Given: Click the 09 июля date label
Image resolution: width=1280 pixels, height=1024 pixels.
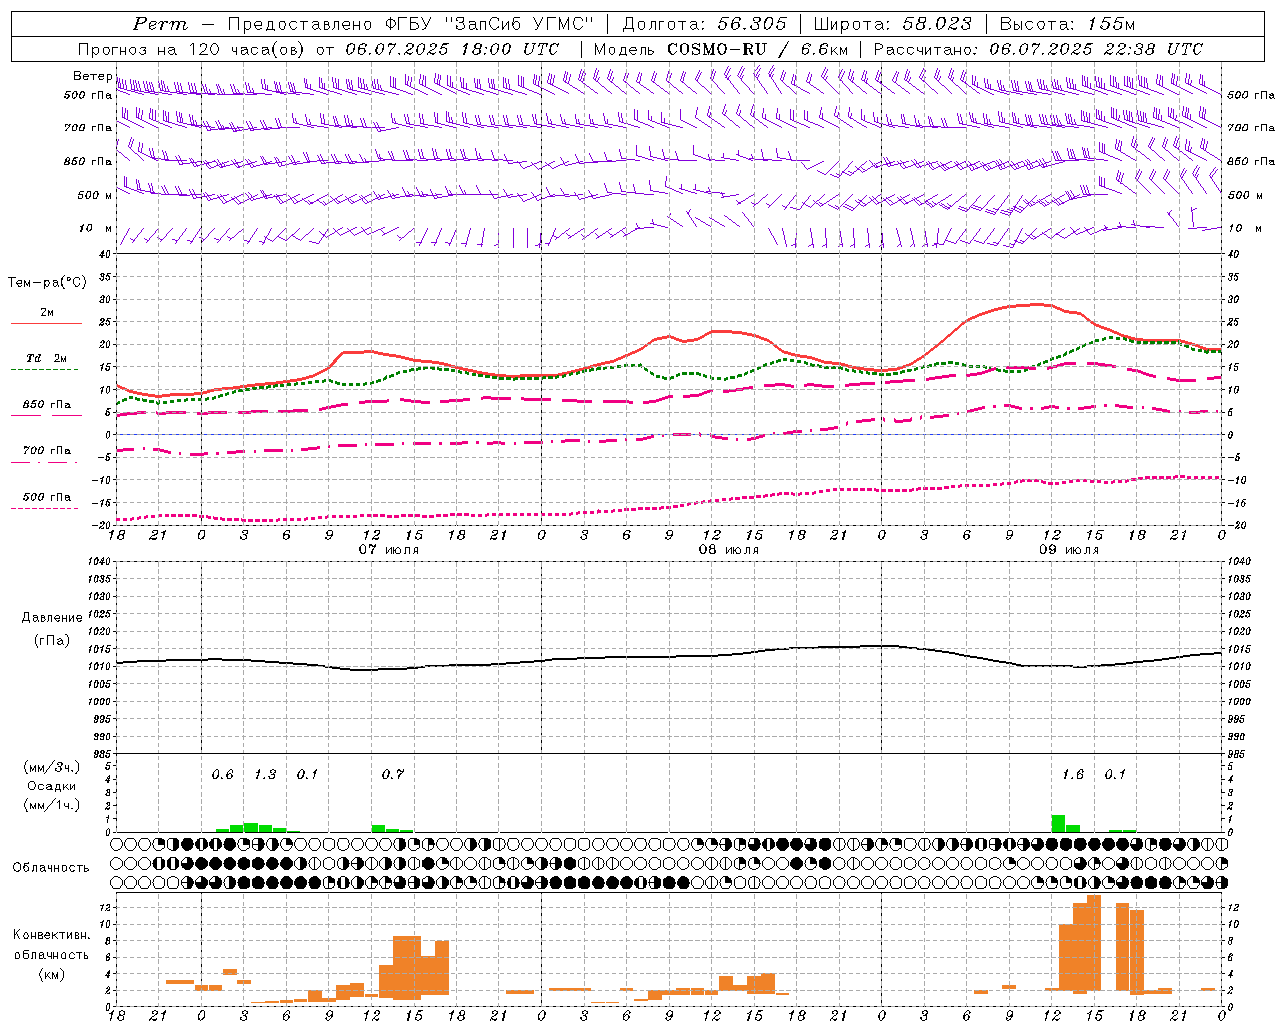Looking at the screenshot, I should (1069, 550).
